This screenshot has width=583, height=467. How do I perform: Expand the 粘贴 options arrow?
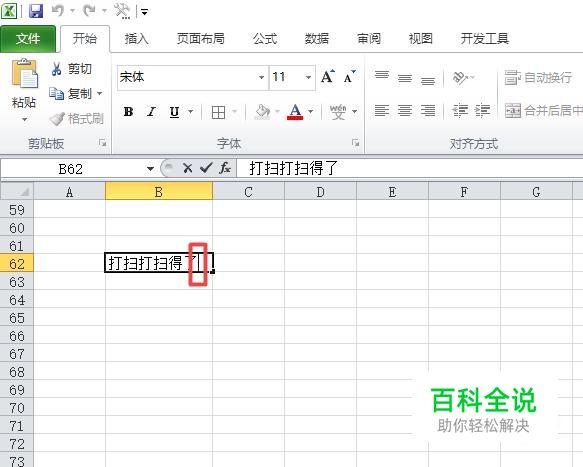click(24, 120)
